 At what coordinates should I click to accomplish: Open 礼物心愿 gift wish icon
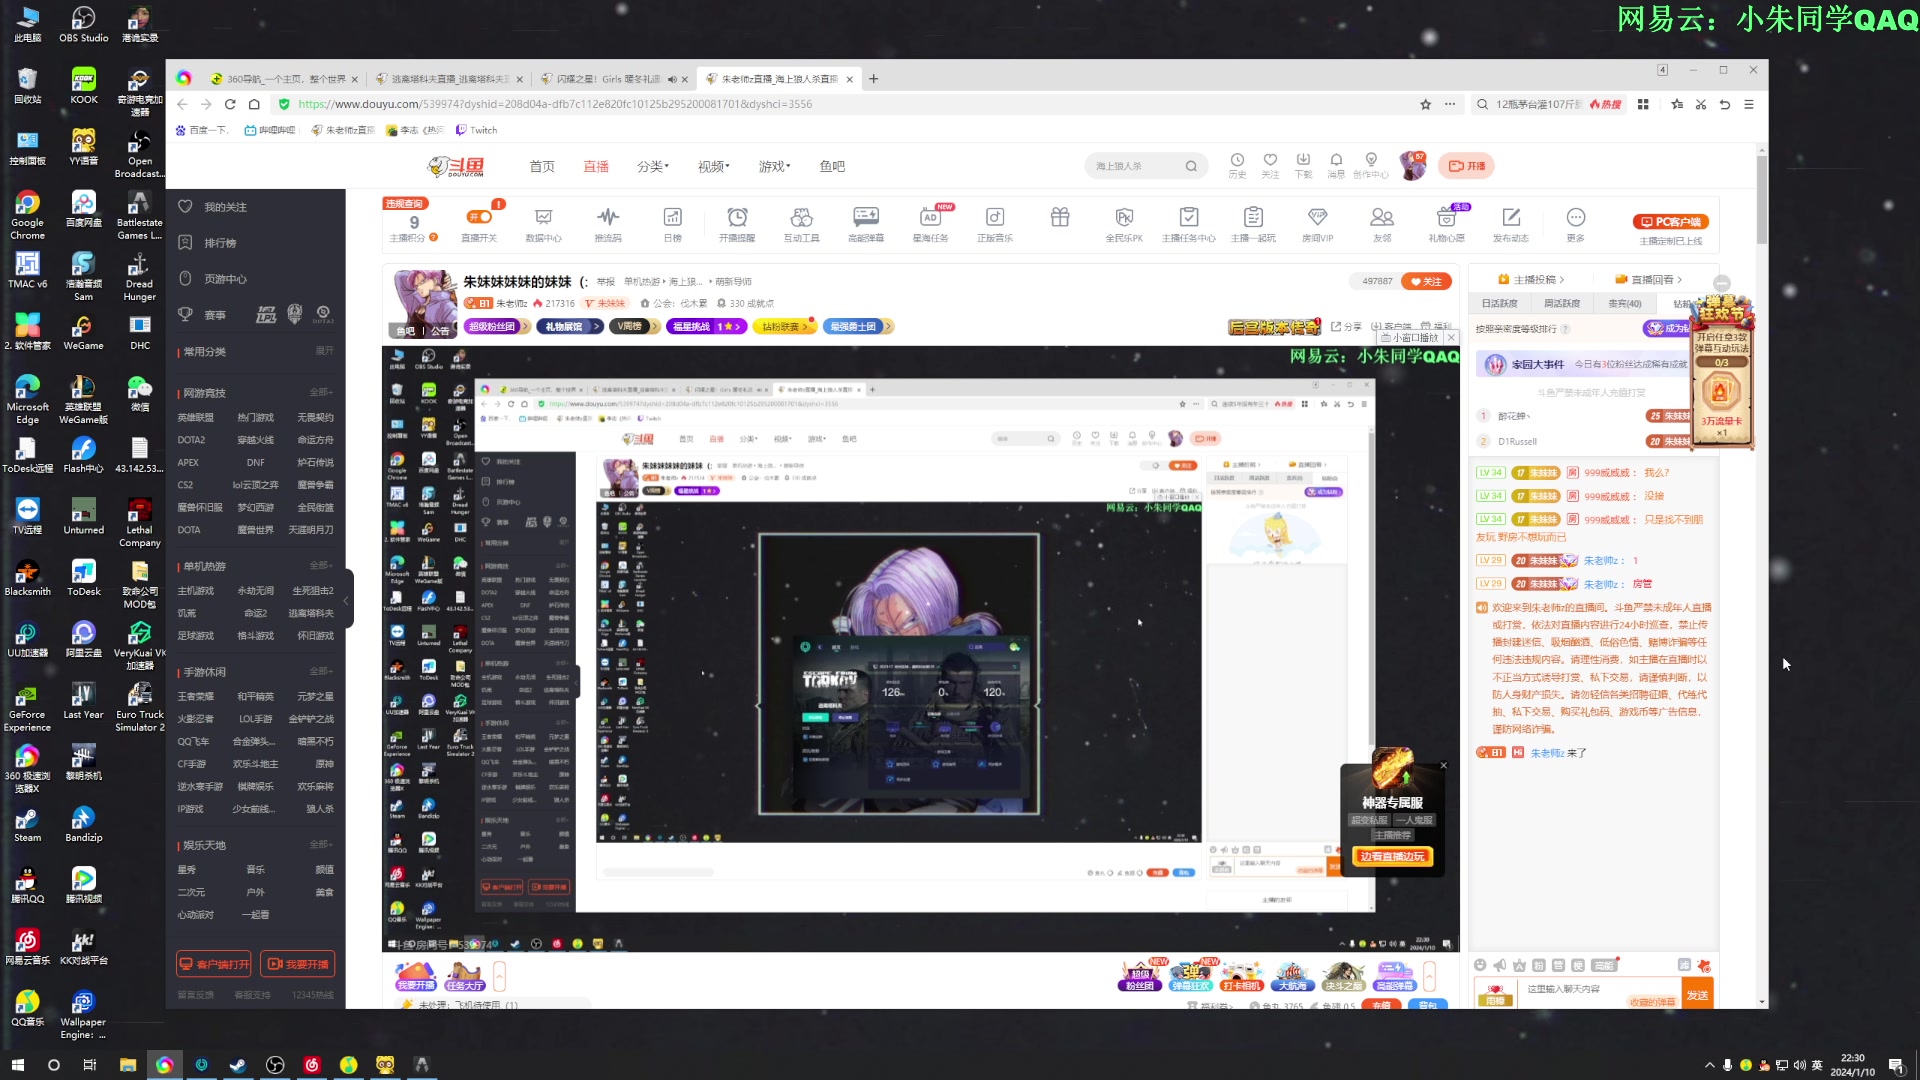(1446, 217)
